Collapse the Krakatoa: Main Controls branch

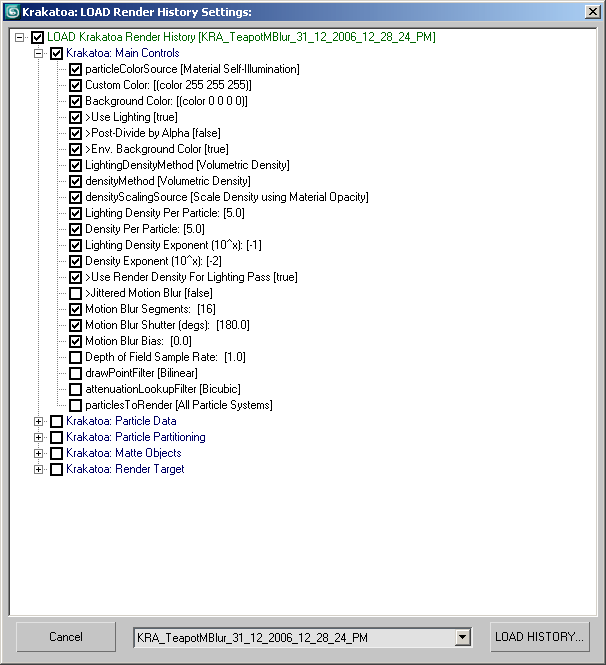[39, 53]
